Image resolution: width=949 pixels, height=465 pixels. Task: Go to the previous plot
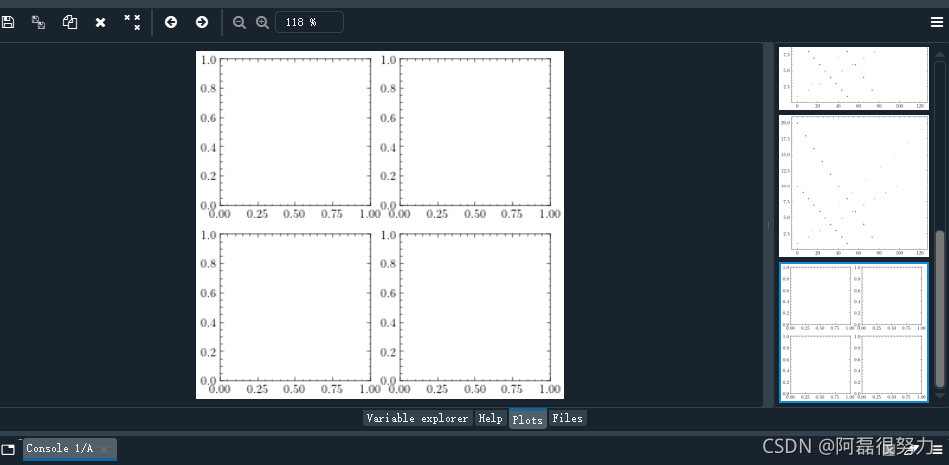171,22
